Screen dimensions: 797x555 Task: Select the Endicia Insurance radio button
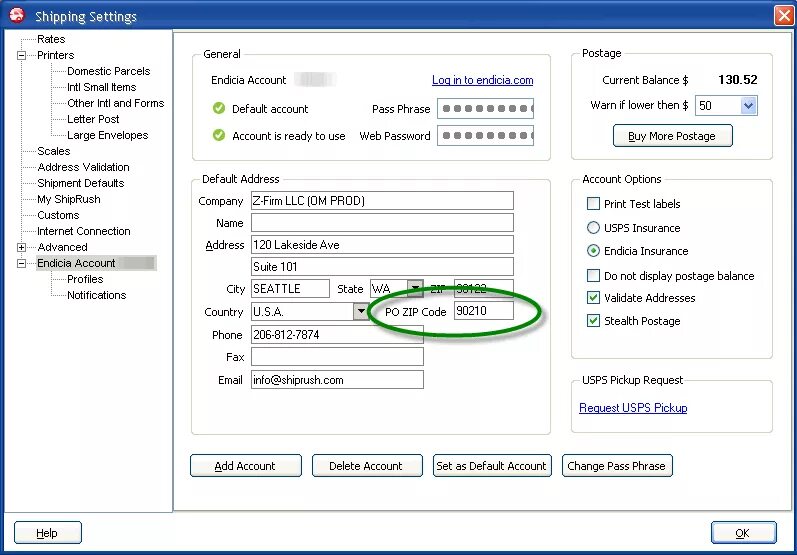click(x=593, y=251)
